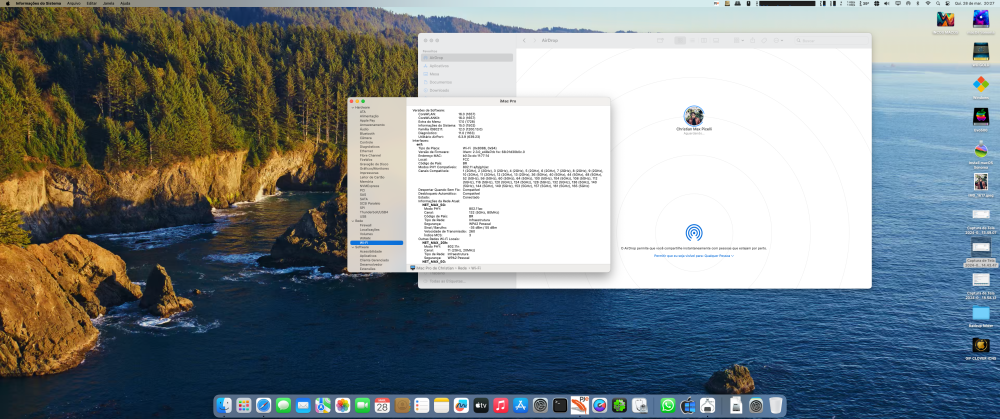Viewport: 1000px width, 419px height.
Task: Open the Finder action (ellipsis) dropdown
Action: (779, 40)
